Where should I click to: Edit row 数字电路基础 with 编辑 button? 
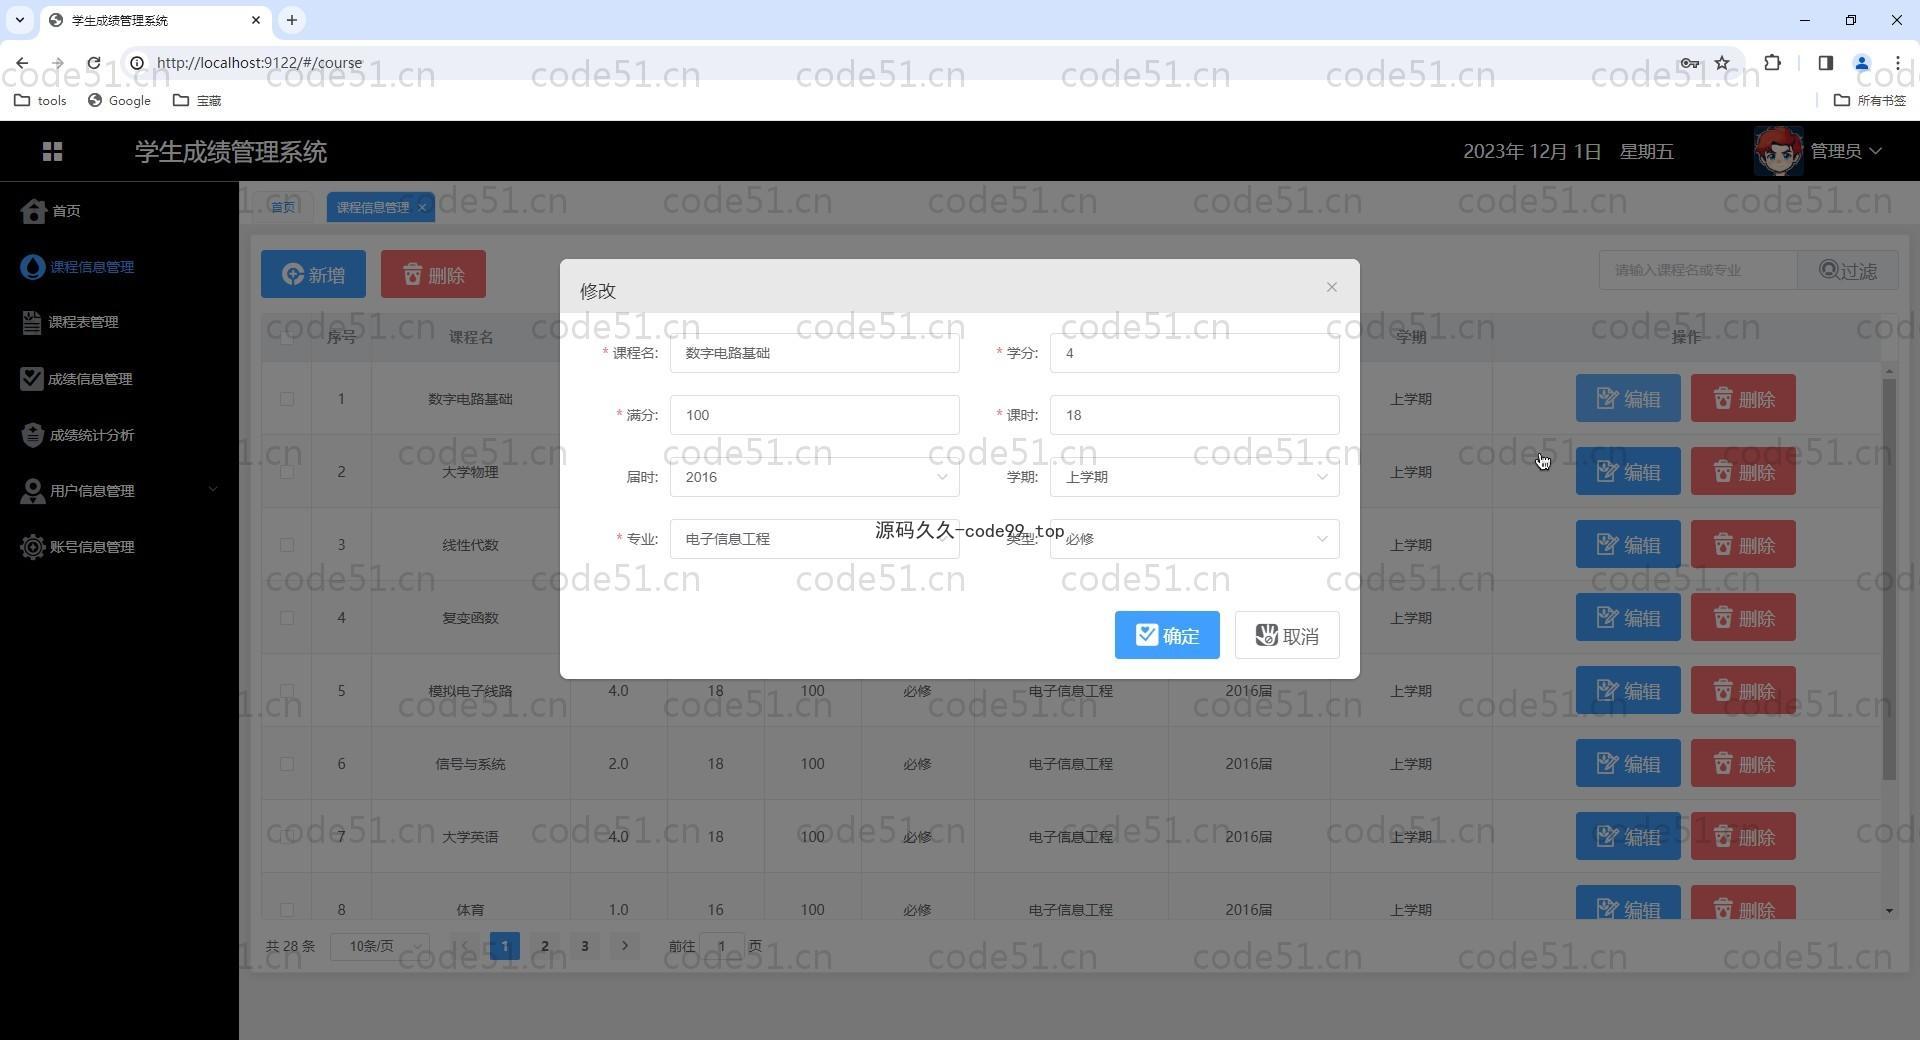point(1628,399)
